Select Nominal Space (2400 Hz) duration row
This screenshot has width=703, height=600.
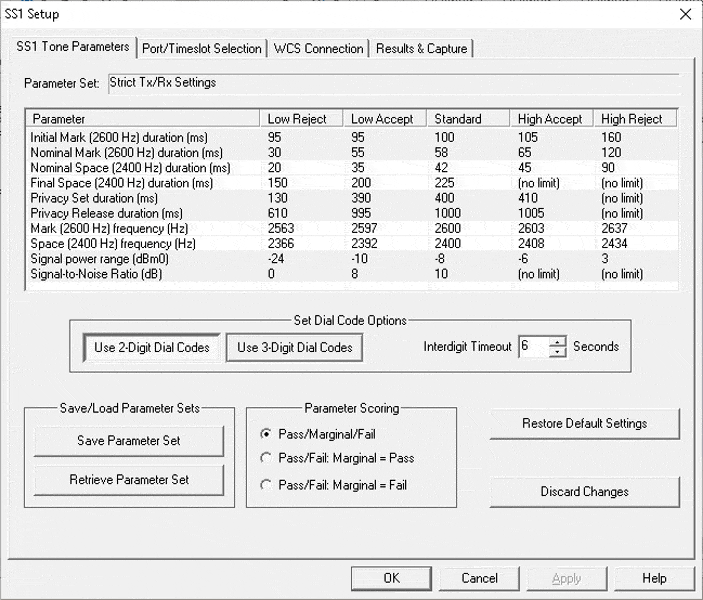click(352, 168)
